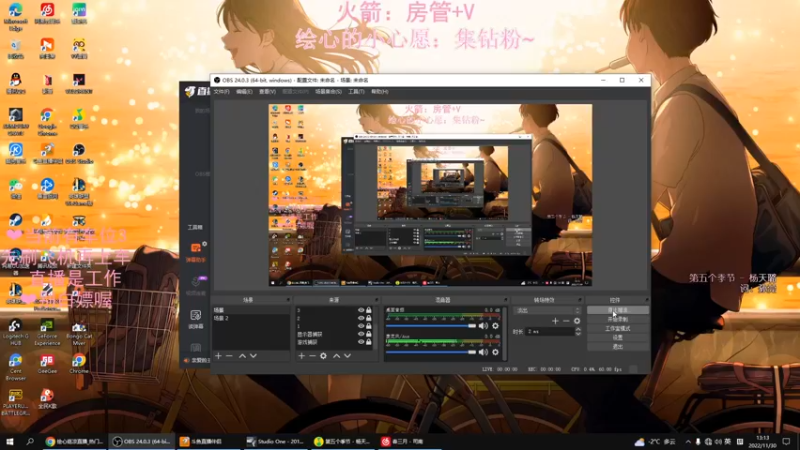Open the 帮助(H) menu

click(380, 92)
